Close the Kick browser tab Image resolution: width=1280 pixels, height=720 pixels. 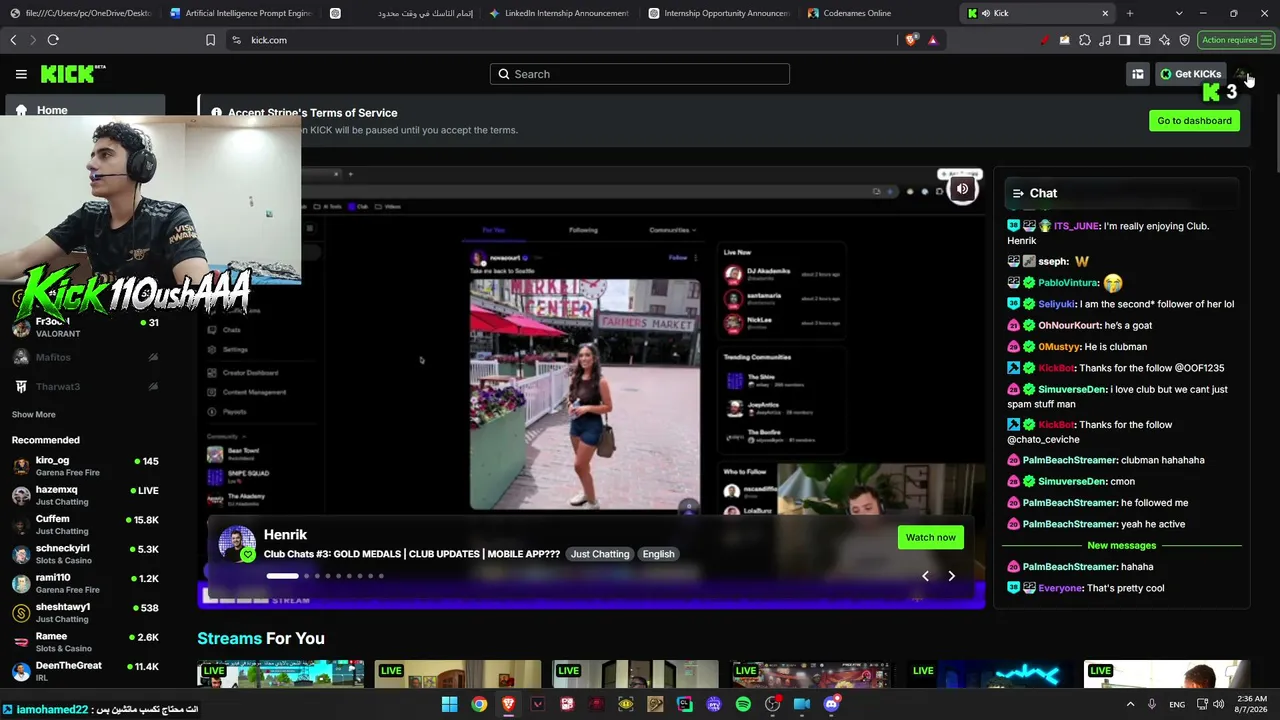coord(1105,13)
